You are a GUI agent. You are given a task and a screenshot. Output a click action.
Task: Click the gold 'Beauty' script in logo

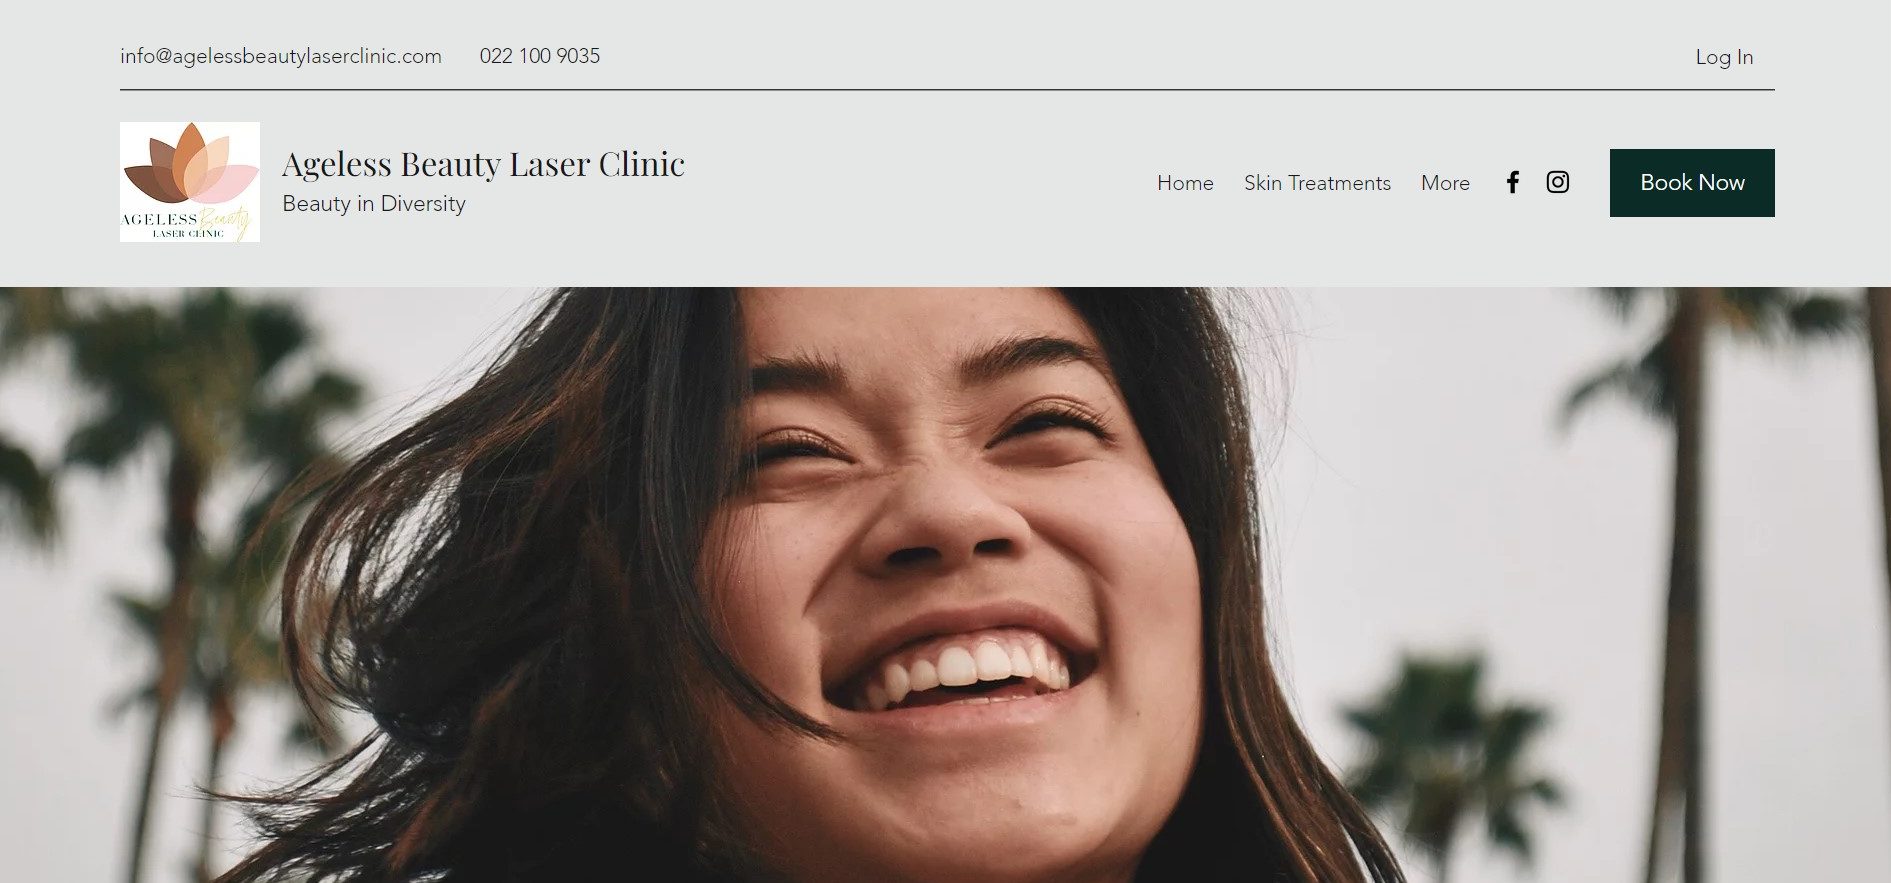pyautogui.click(x=224, y=220)
